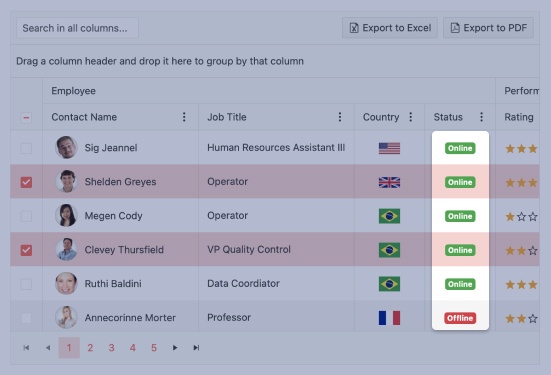Click the France flag in Annecorinne Morter row
Image resolution: width=551 pixels, height=375 pixels.
coord(389,318)
